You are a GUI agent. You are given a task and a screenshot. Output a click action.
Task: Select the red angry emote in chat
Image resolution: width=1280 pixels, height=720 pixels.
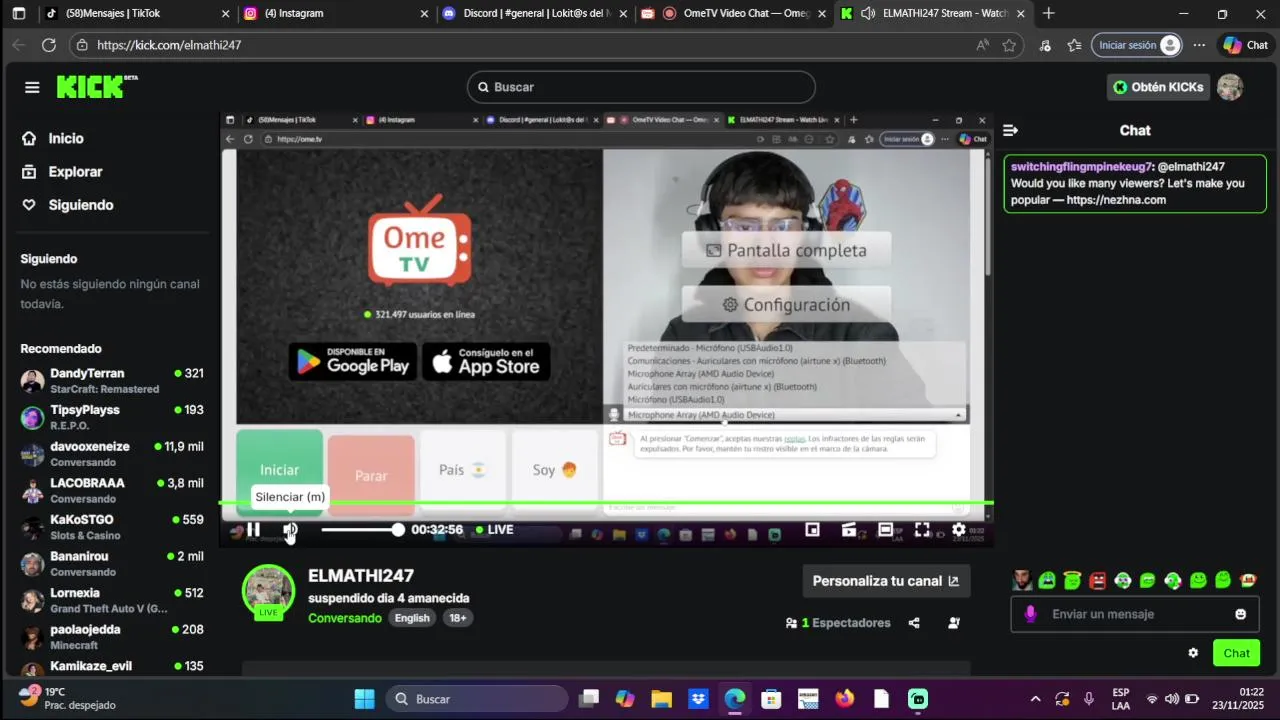1097,580
